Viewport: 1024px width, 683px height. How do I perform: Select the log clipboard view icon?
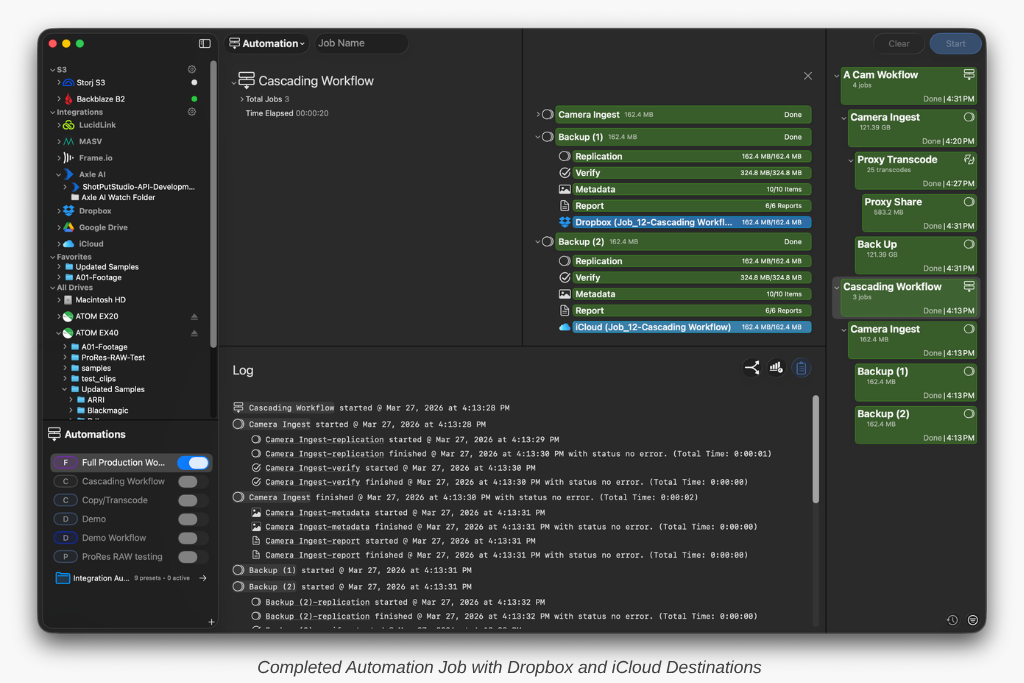[x=801, y=368]
